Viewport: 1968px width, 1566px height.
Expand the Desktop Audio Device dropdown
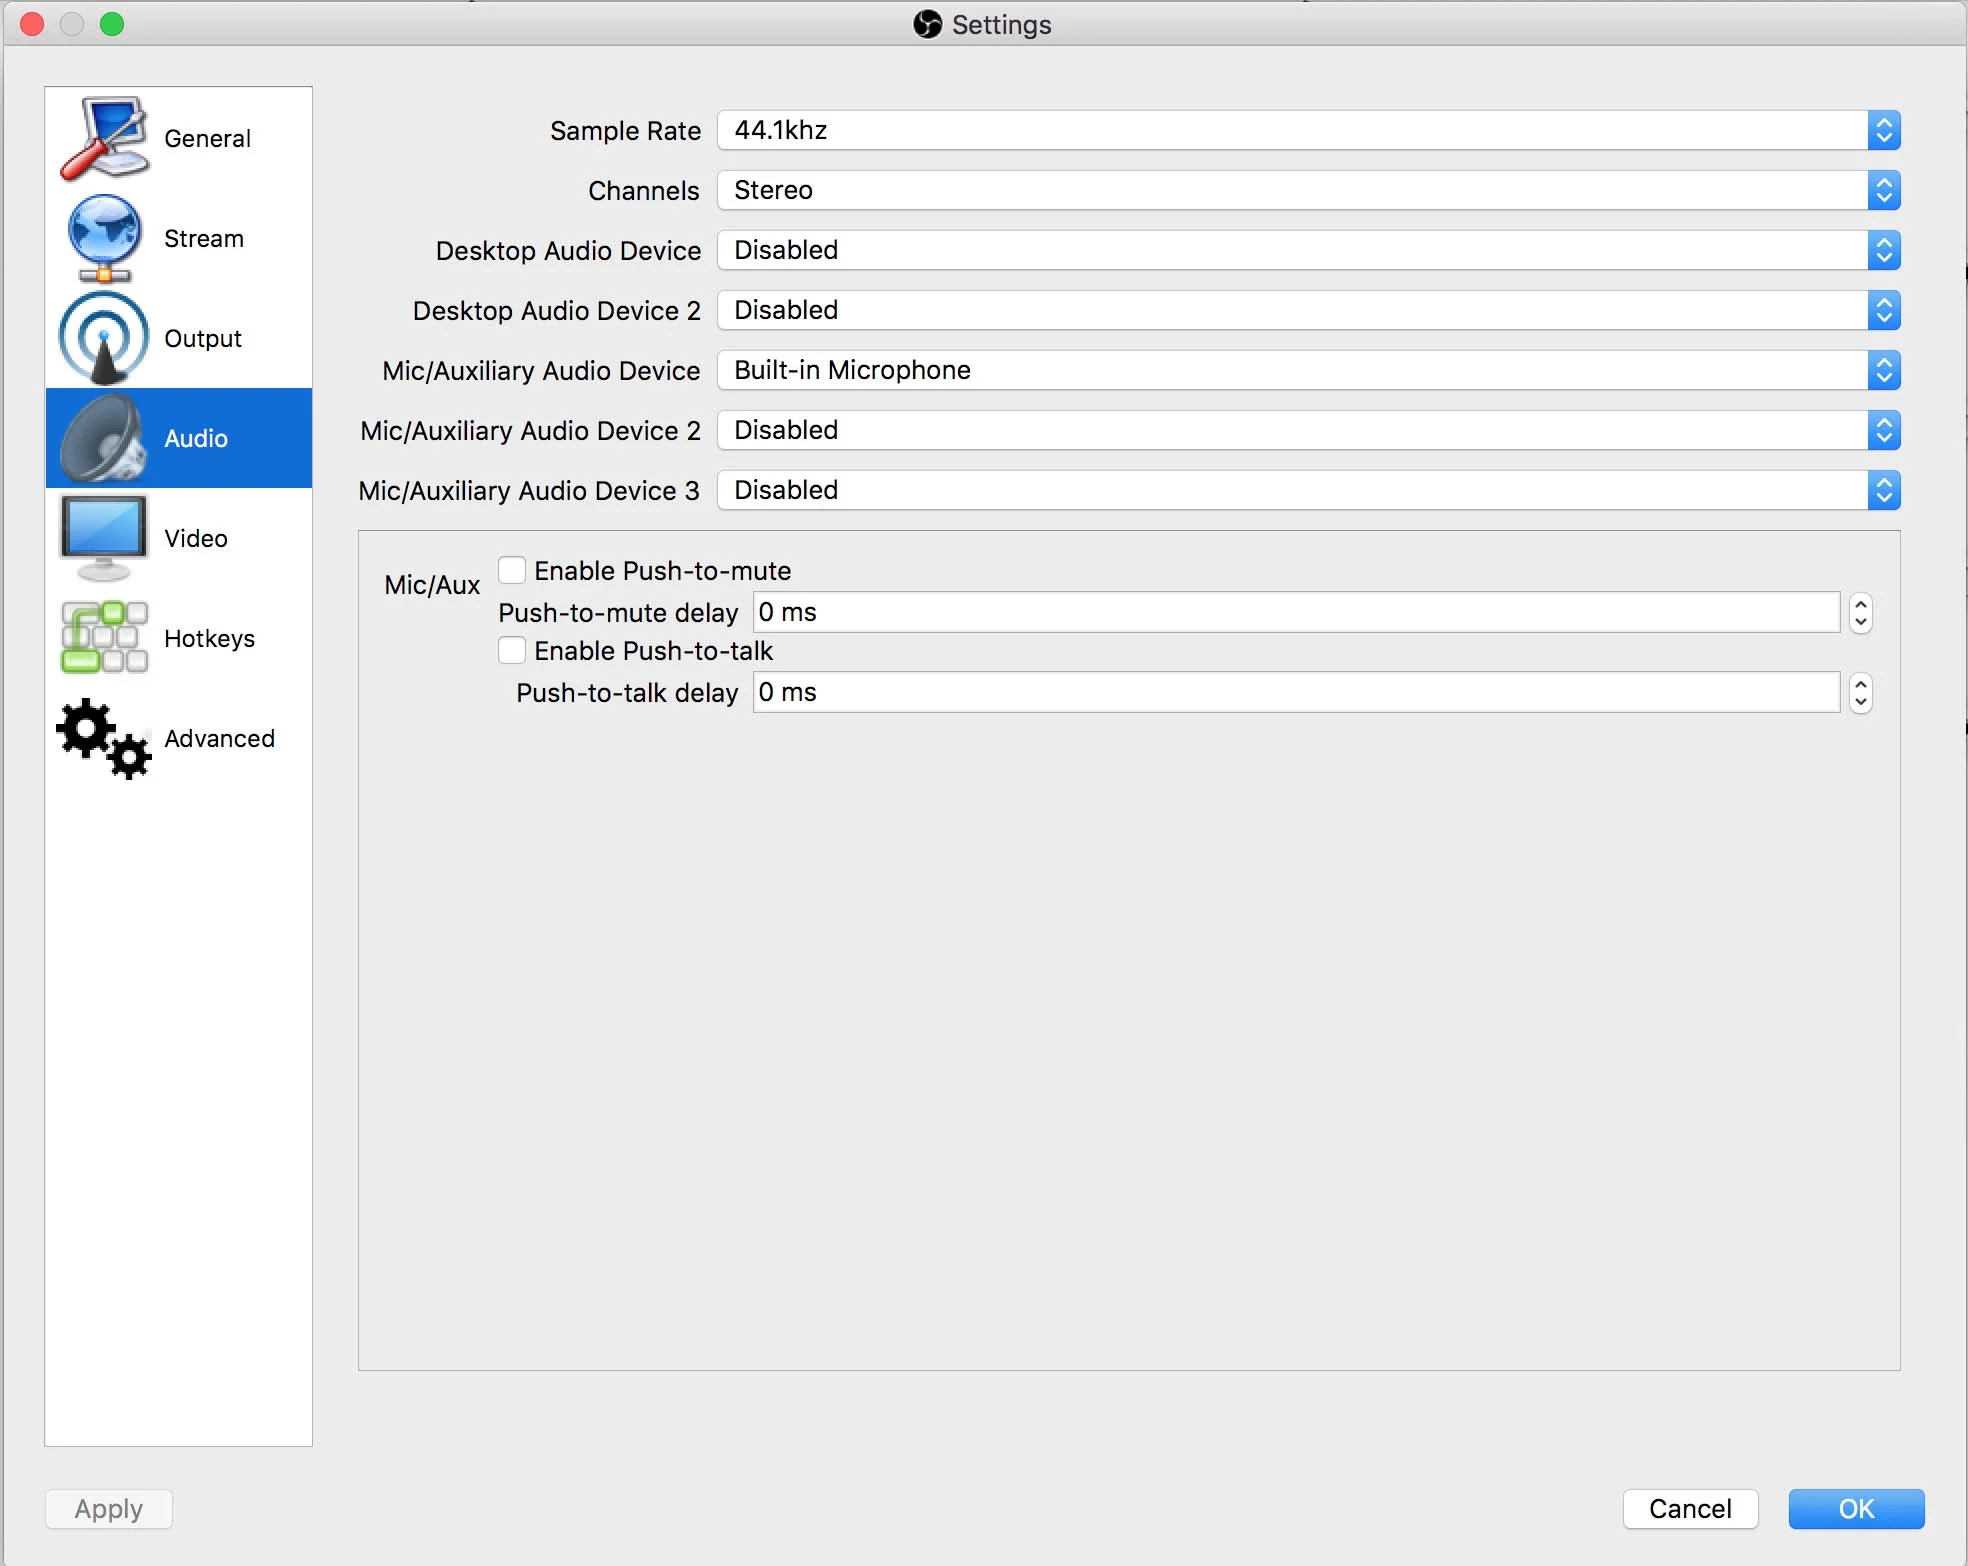[1308, 251]
